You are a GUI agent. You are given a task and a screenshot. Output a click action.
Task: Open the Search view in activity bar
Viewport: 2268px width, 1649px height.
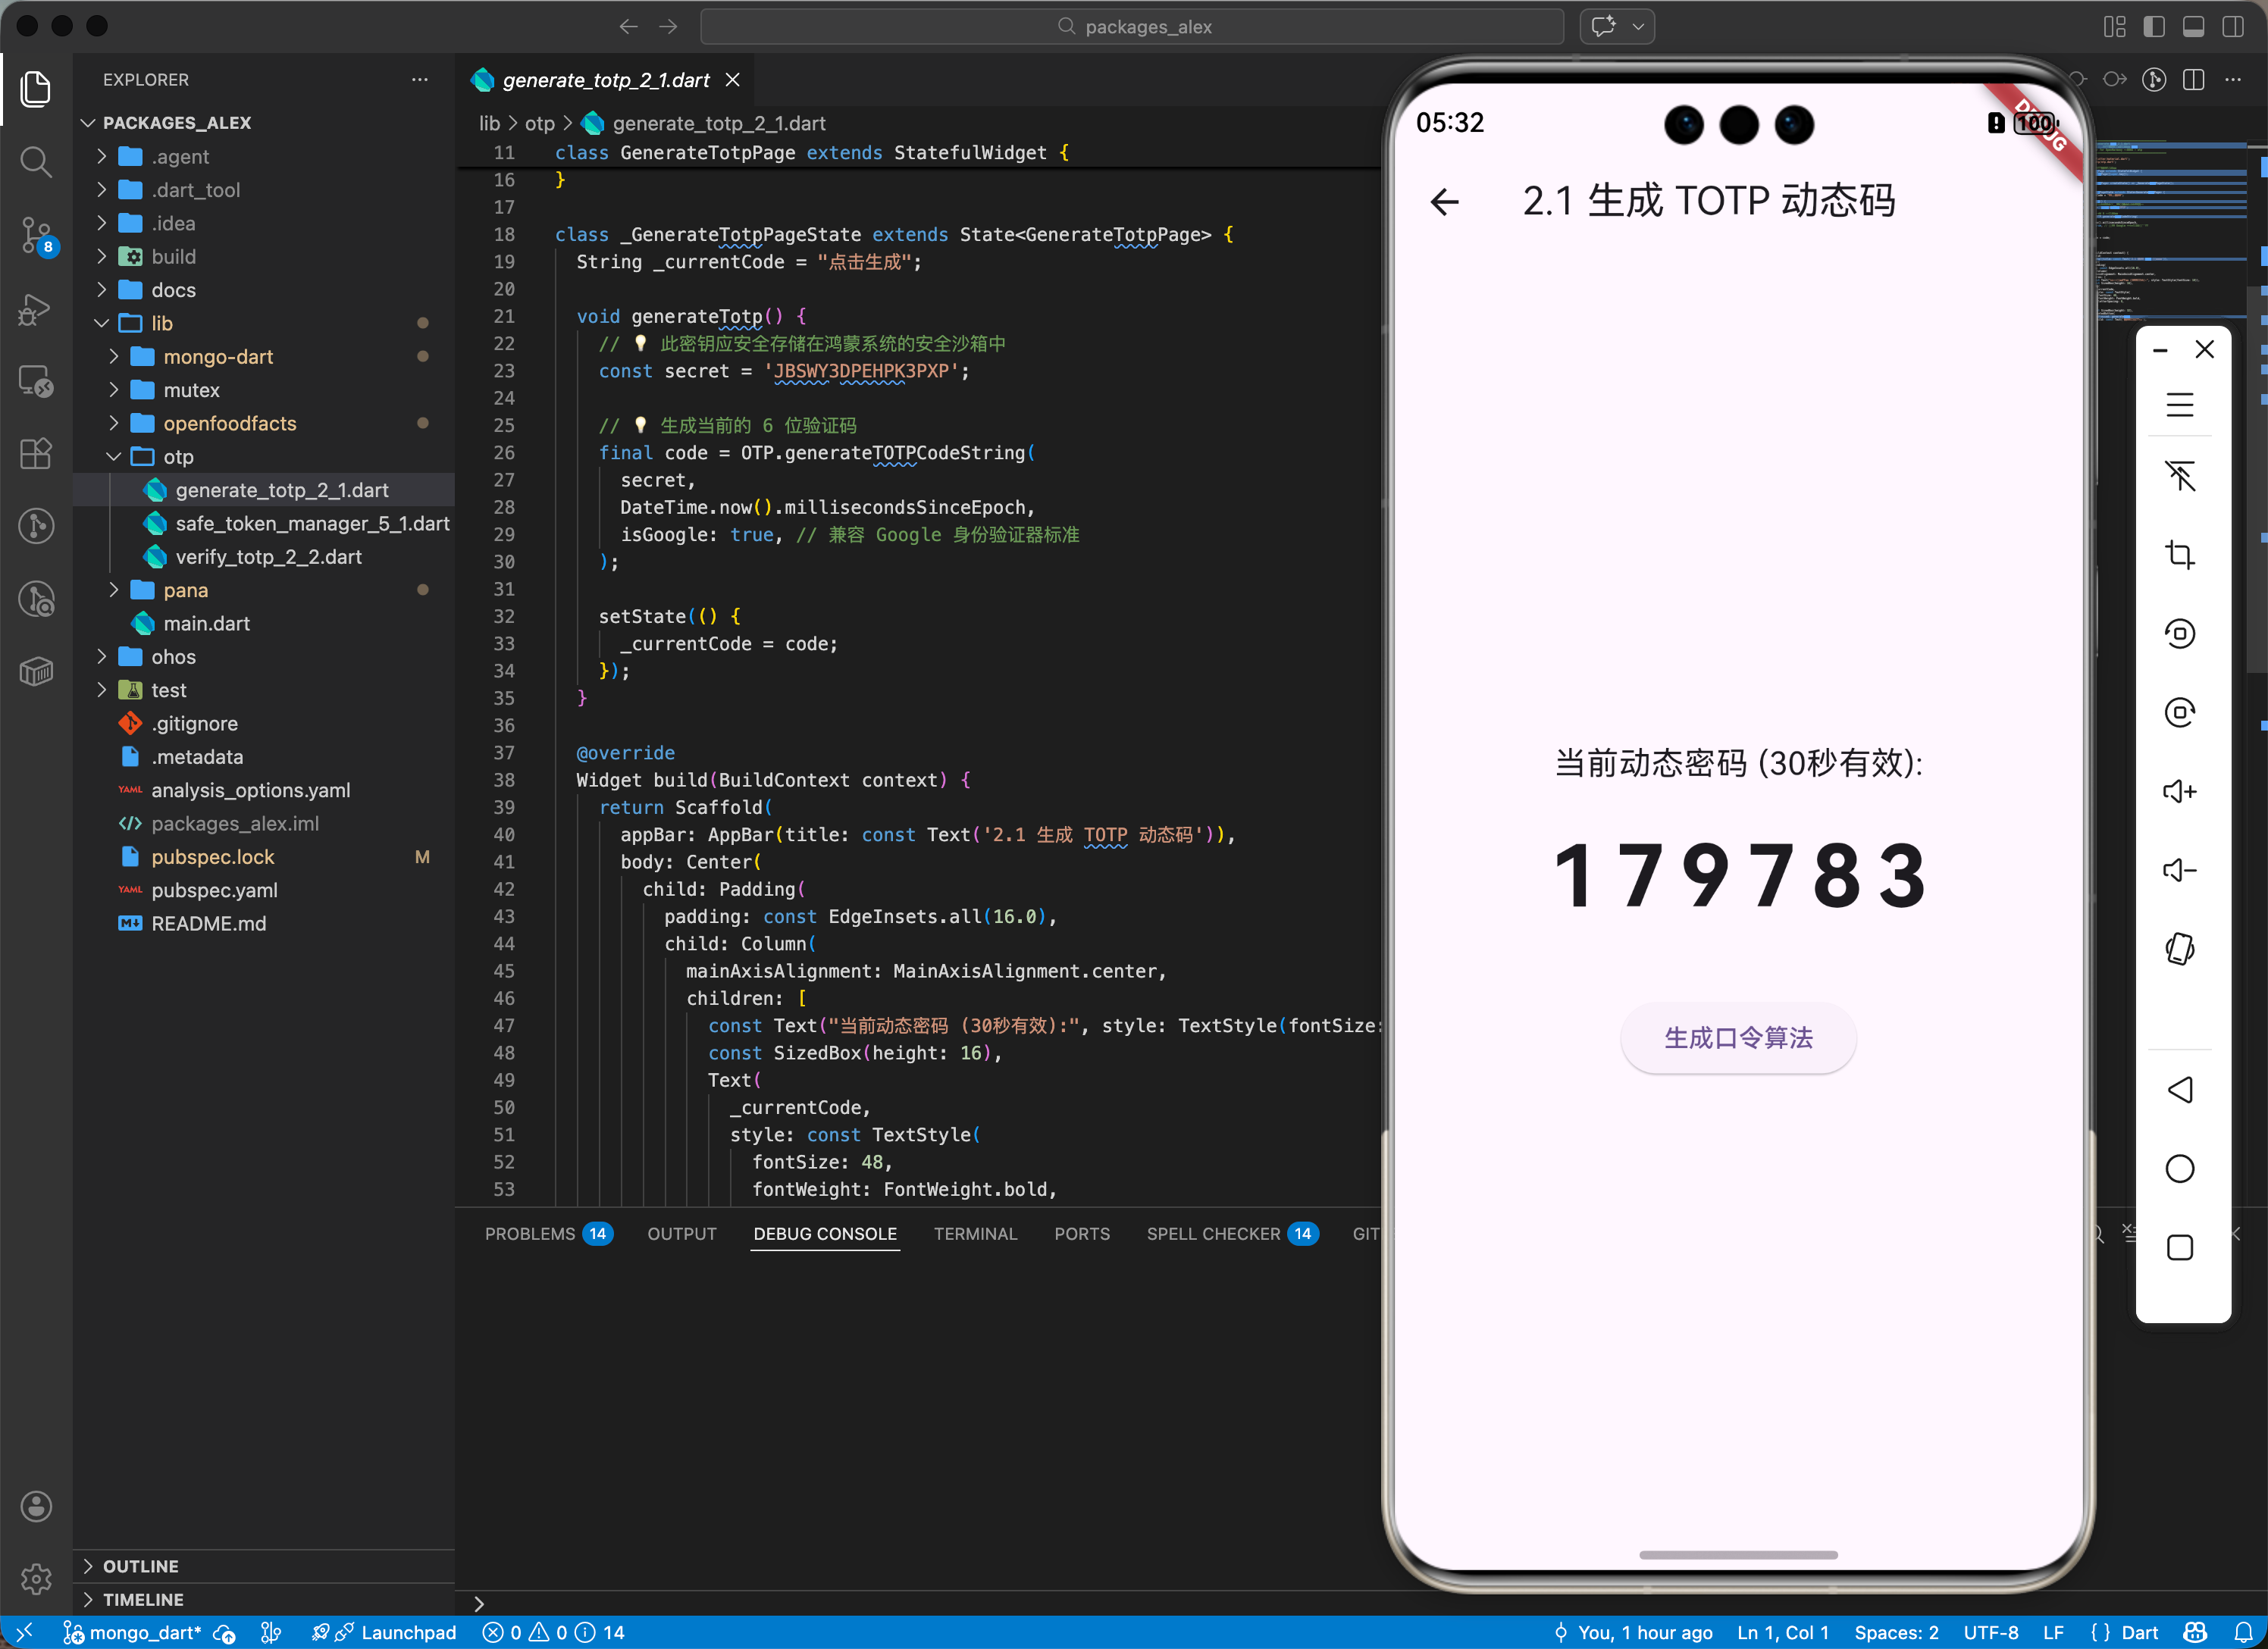point(36,161)
